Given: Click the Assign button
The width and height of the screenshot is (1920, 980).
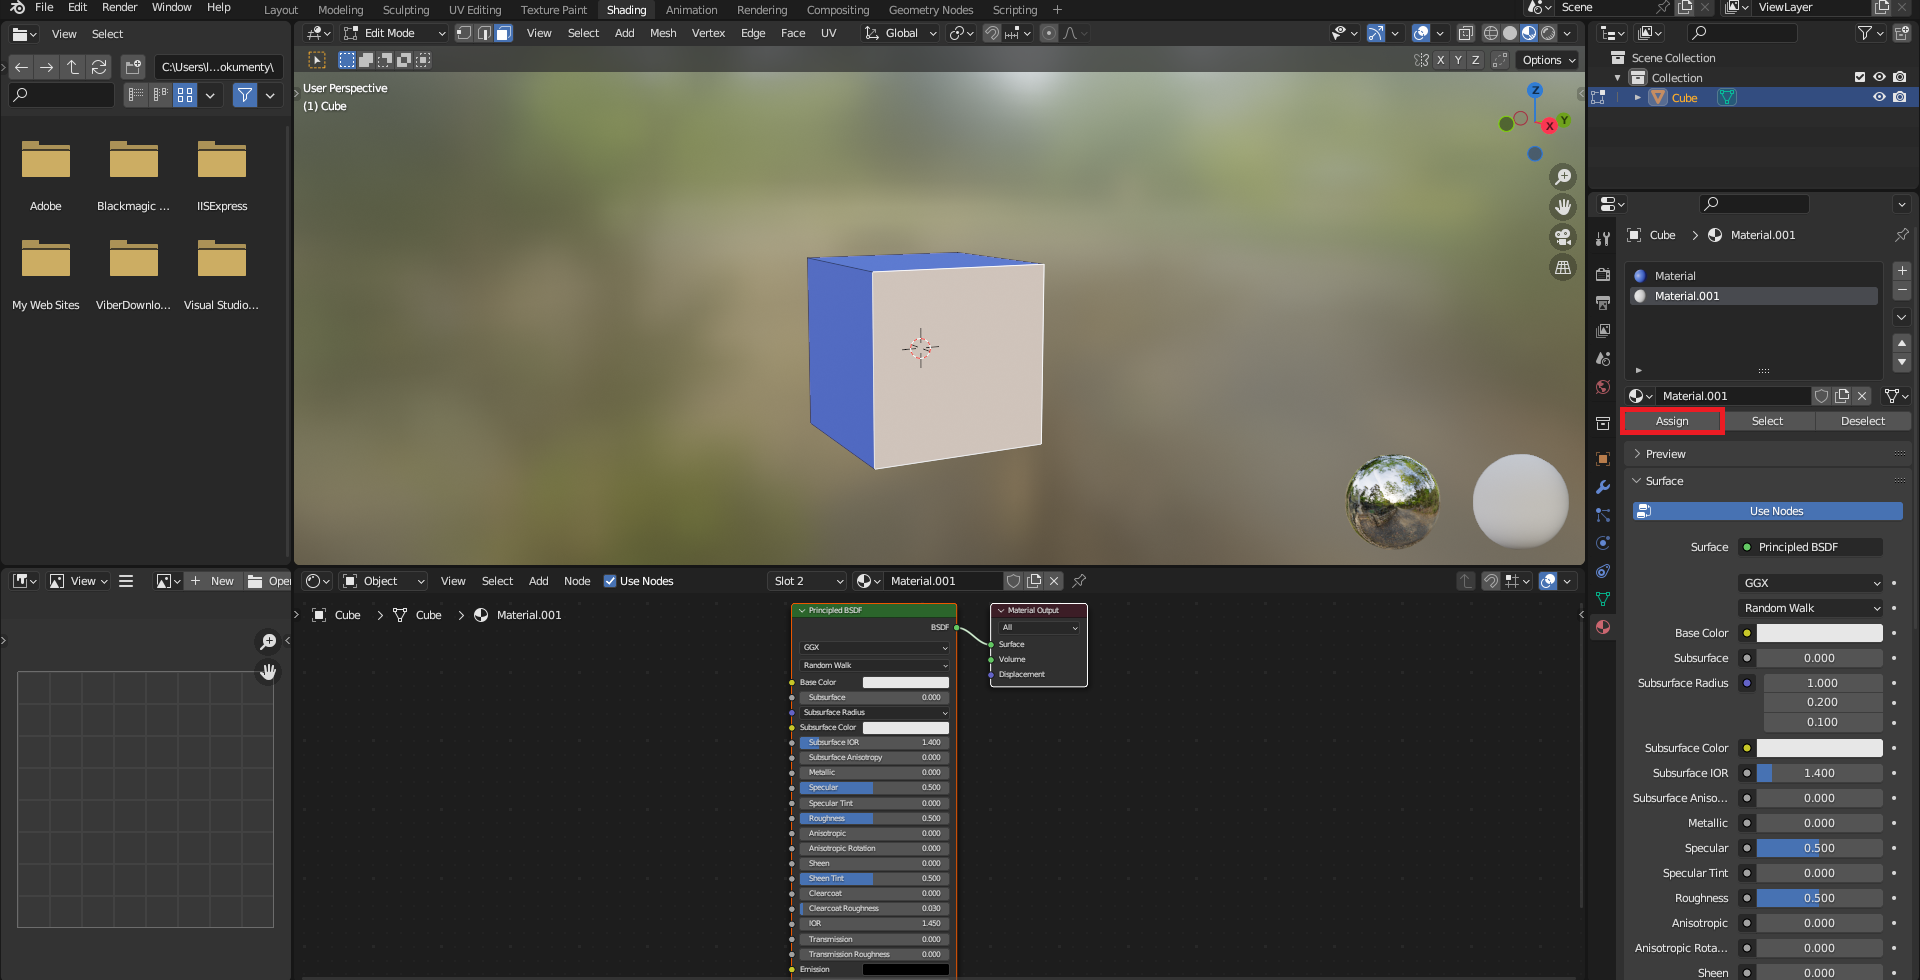Looking at the screenshot, I should coord(1671,421).
